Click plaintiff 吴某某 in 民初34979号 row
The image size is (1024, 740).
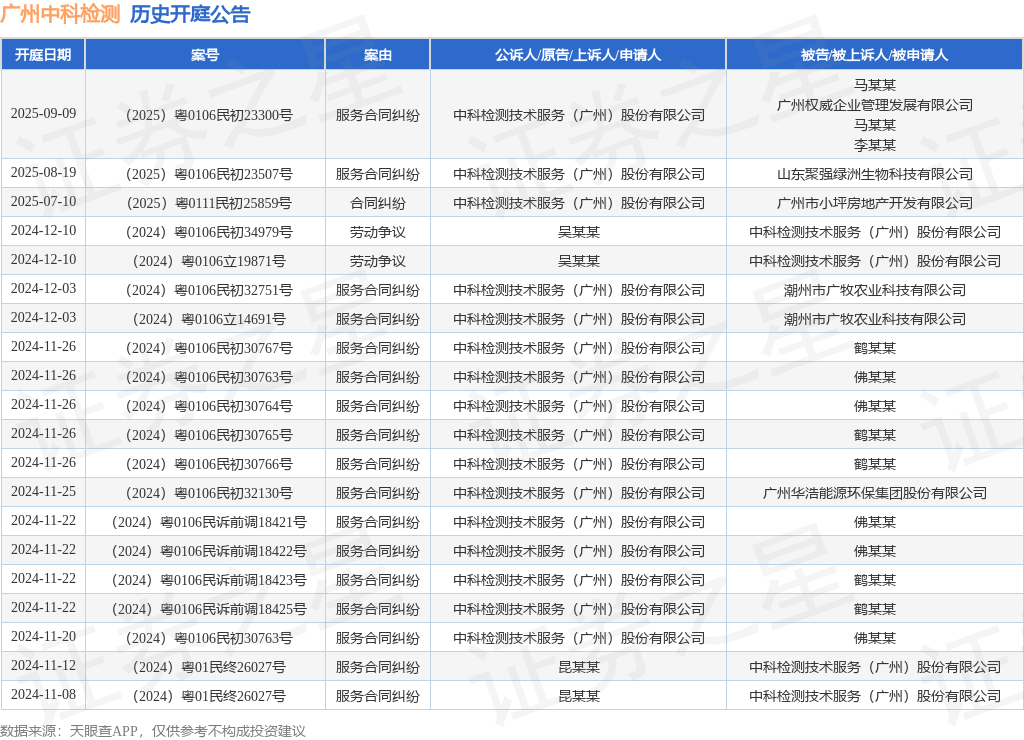click(x=579, y=233)
